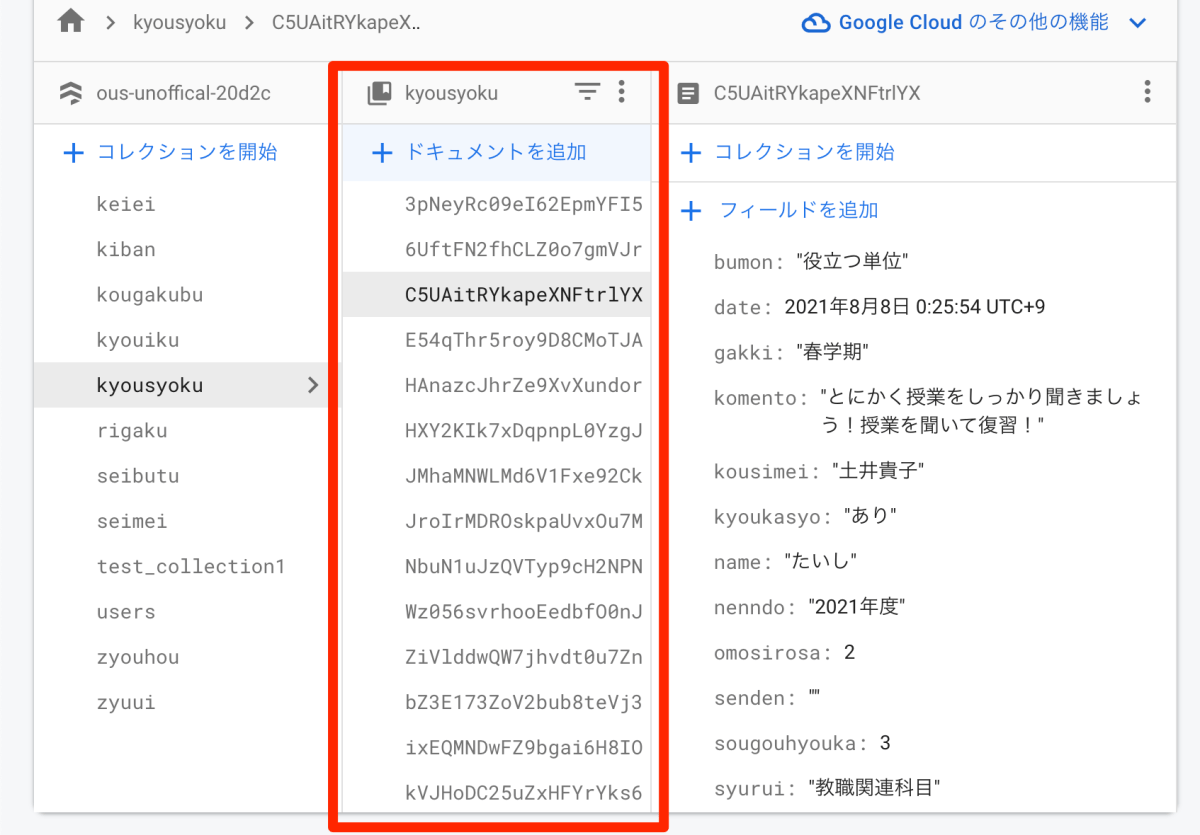Click the gakki field value 春学期
The image size is (1200, 835).
point(833,352)
